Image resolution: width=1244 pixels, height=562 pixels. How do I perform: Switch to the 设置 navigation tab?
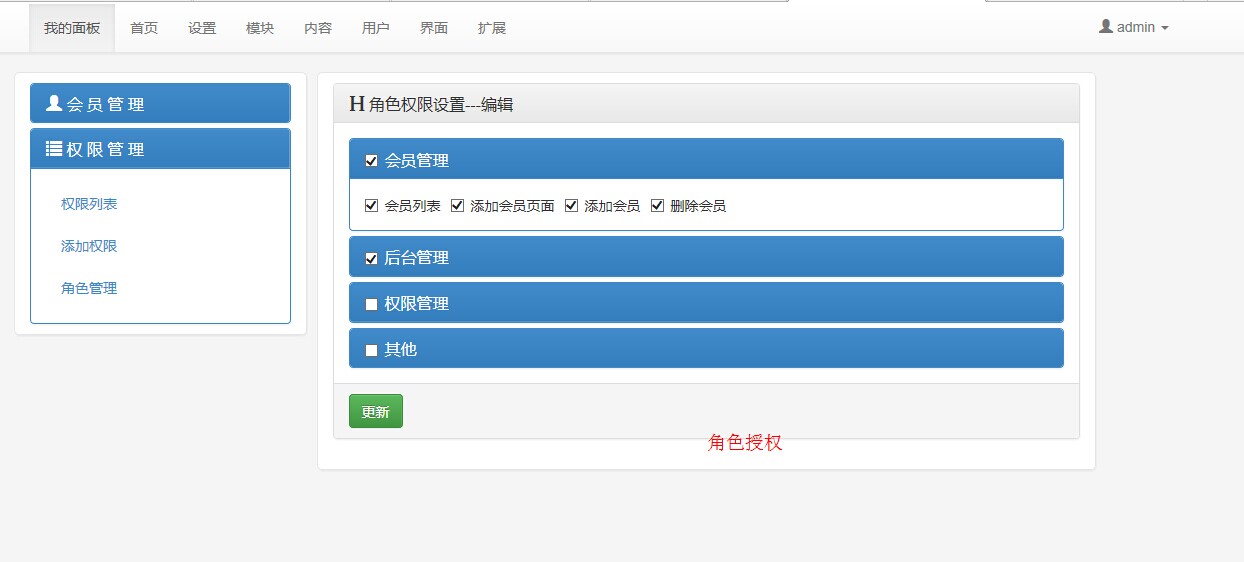(202, 28)
